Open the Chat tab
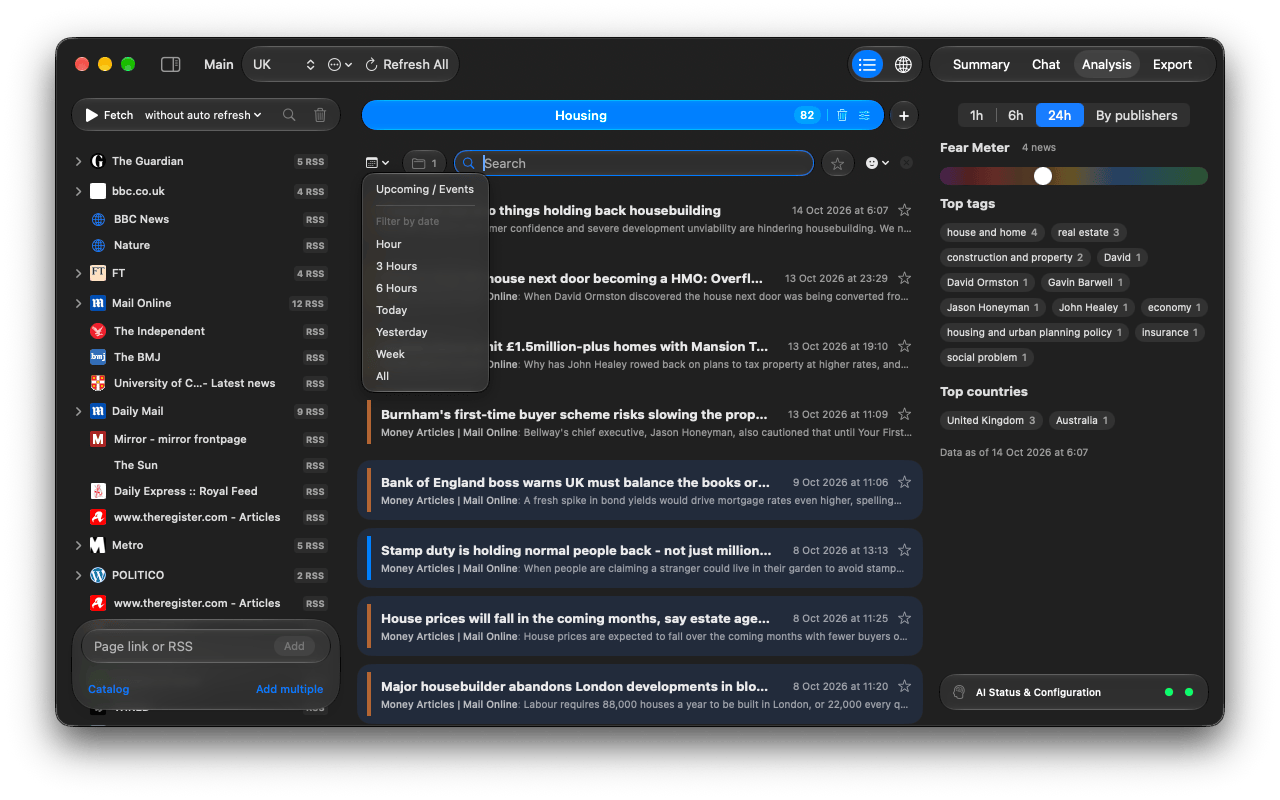Viewport: 1280px width, 800px height. click(1046, 64)
